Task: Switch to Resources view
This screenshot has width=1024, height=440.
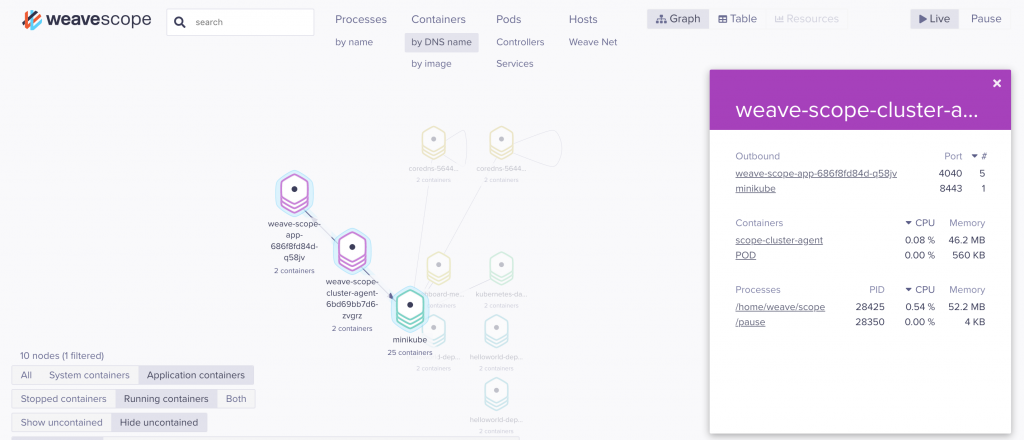Action: 807,19
